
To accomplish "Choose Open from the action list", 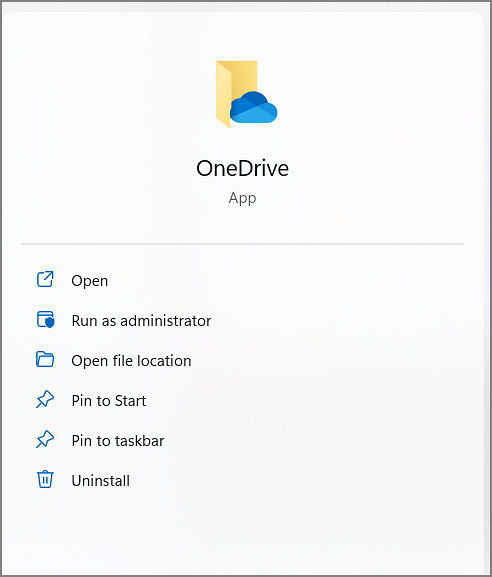I will [89, 281].
